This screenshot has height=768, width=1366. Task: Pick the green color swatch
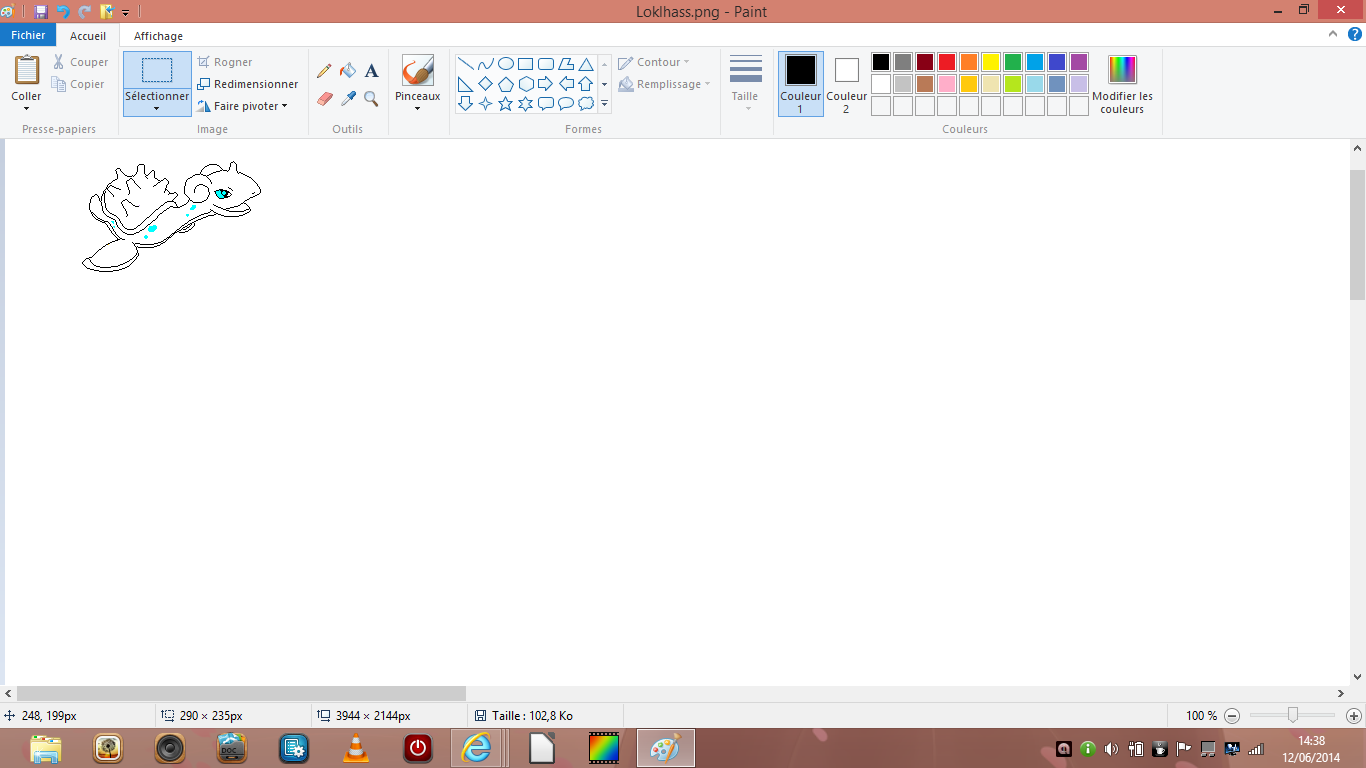(1013, 62)
